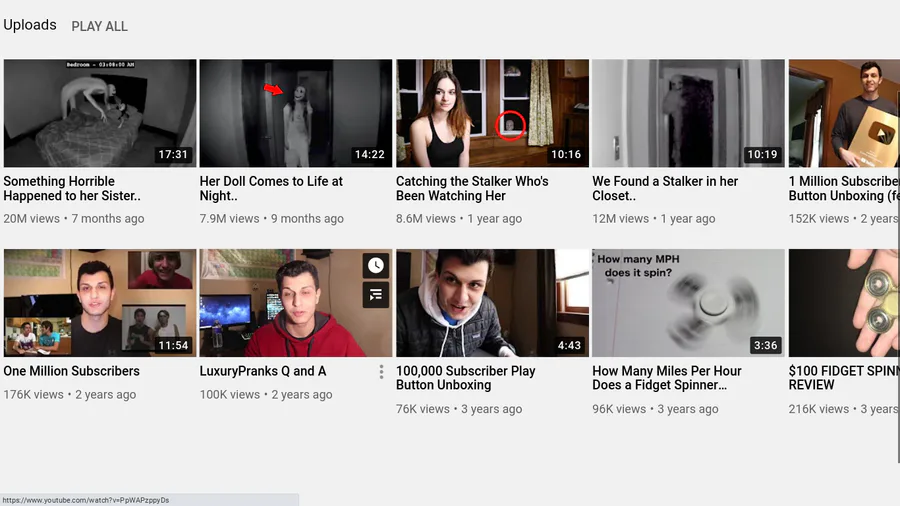The height and width of the screenshot is (506, 900).
Task: Open thumbnail of Something Horrible Happened to her Sister
Action: (x=100, y=113)
